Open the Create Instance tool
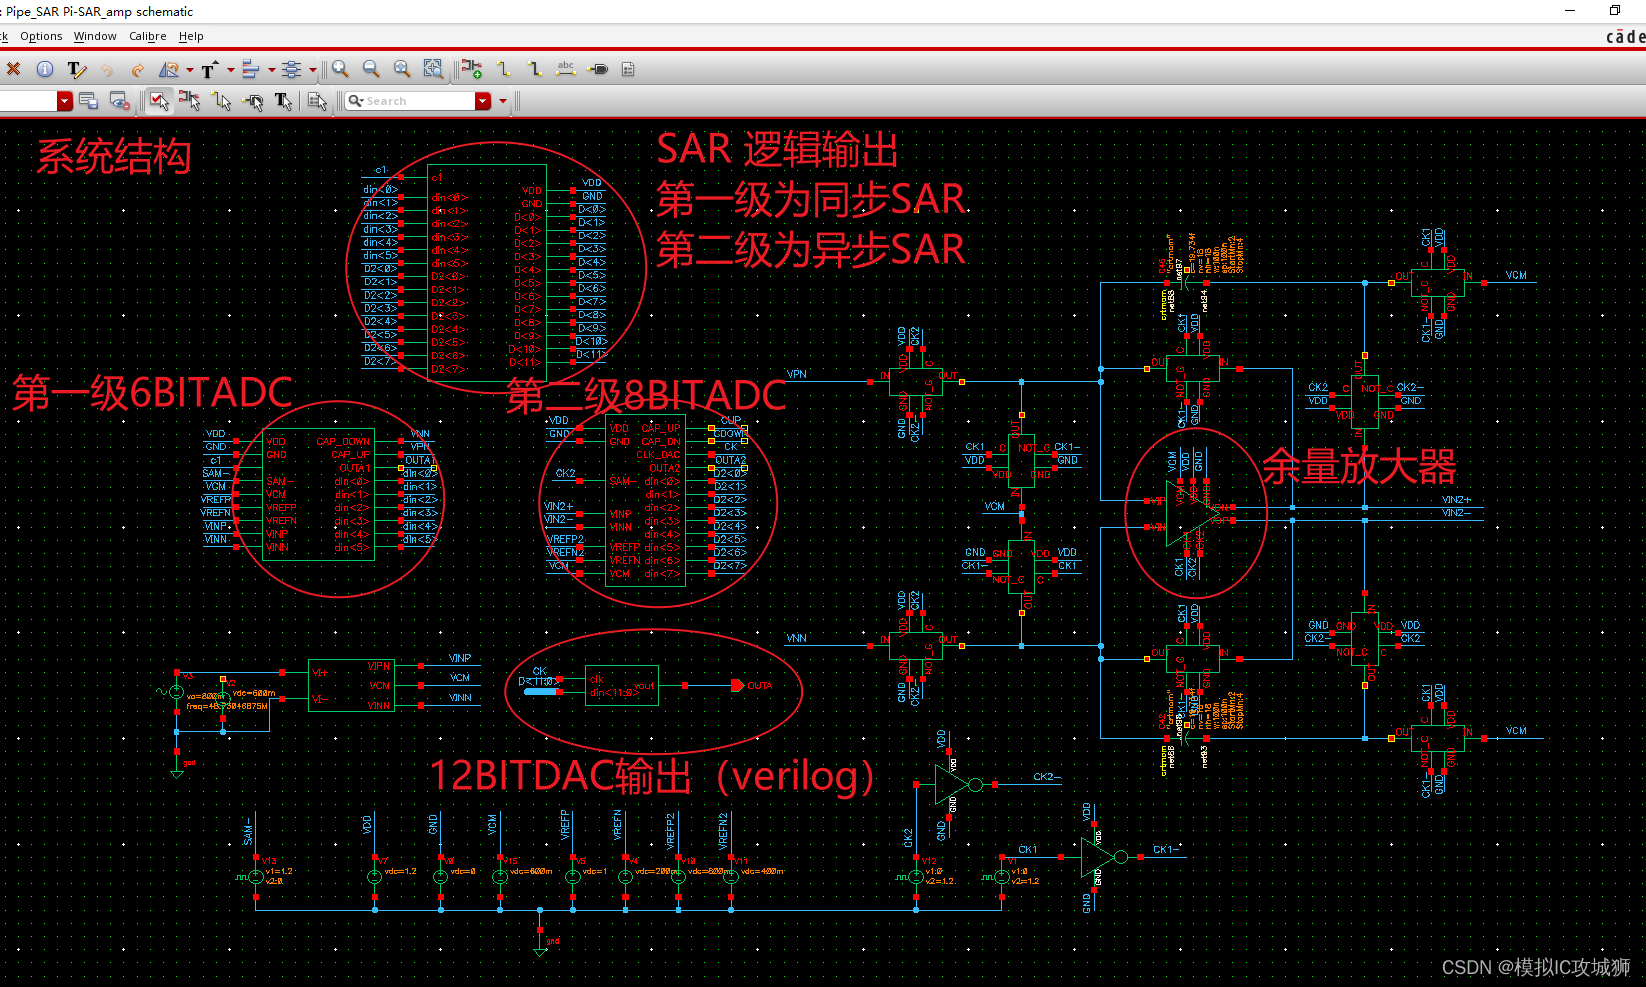The image size is (1646, 987). pos(471,69)
